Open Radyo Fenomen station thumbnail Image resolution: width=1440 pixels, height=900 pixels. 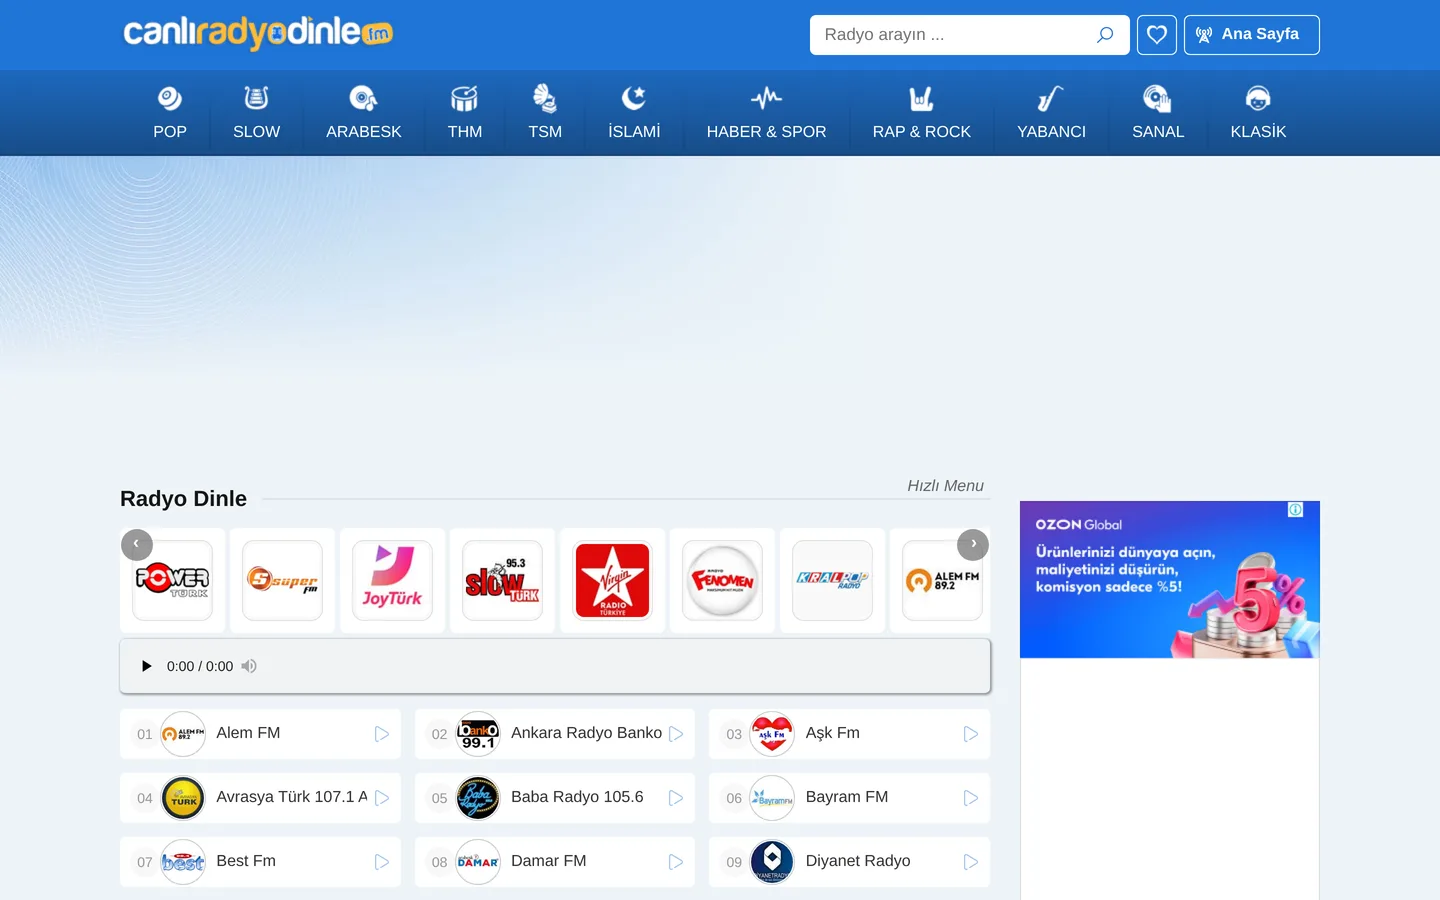pos(722,580)
